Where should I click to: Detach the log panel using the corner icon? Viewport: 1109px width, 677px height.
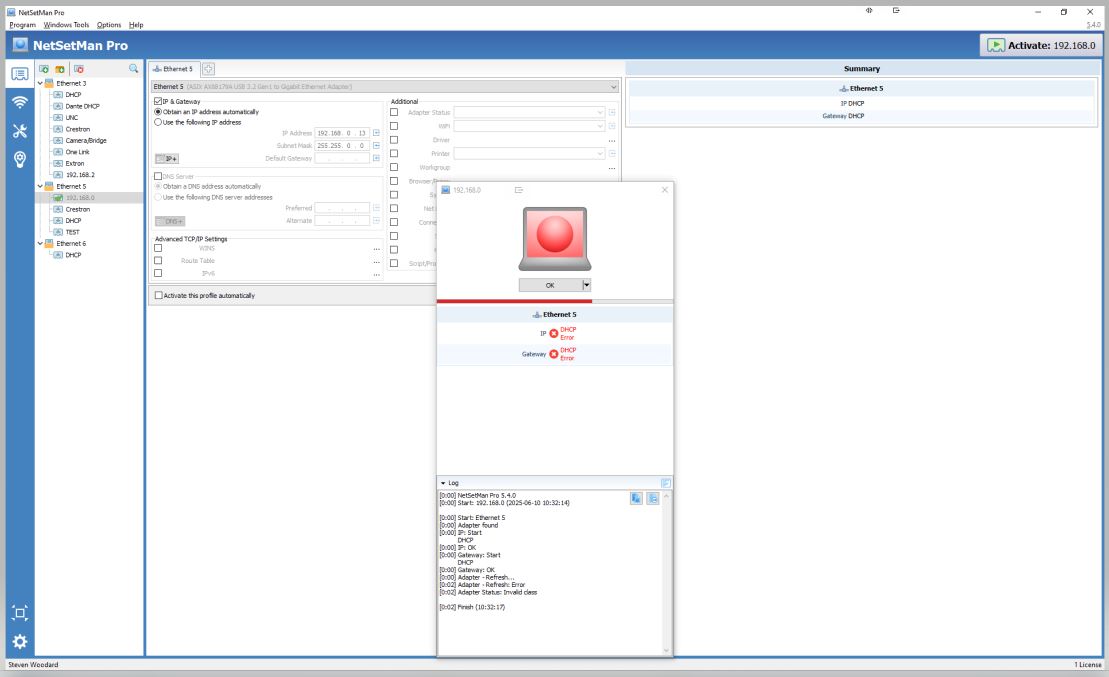[x=666, y=482]
